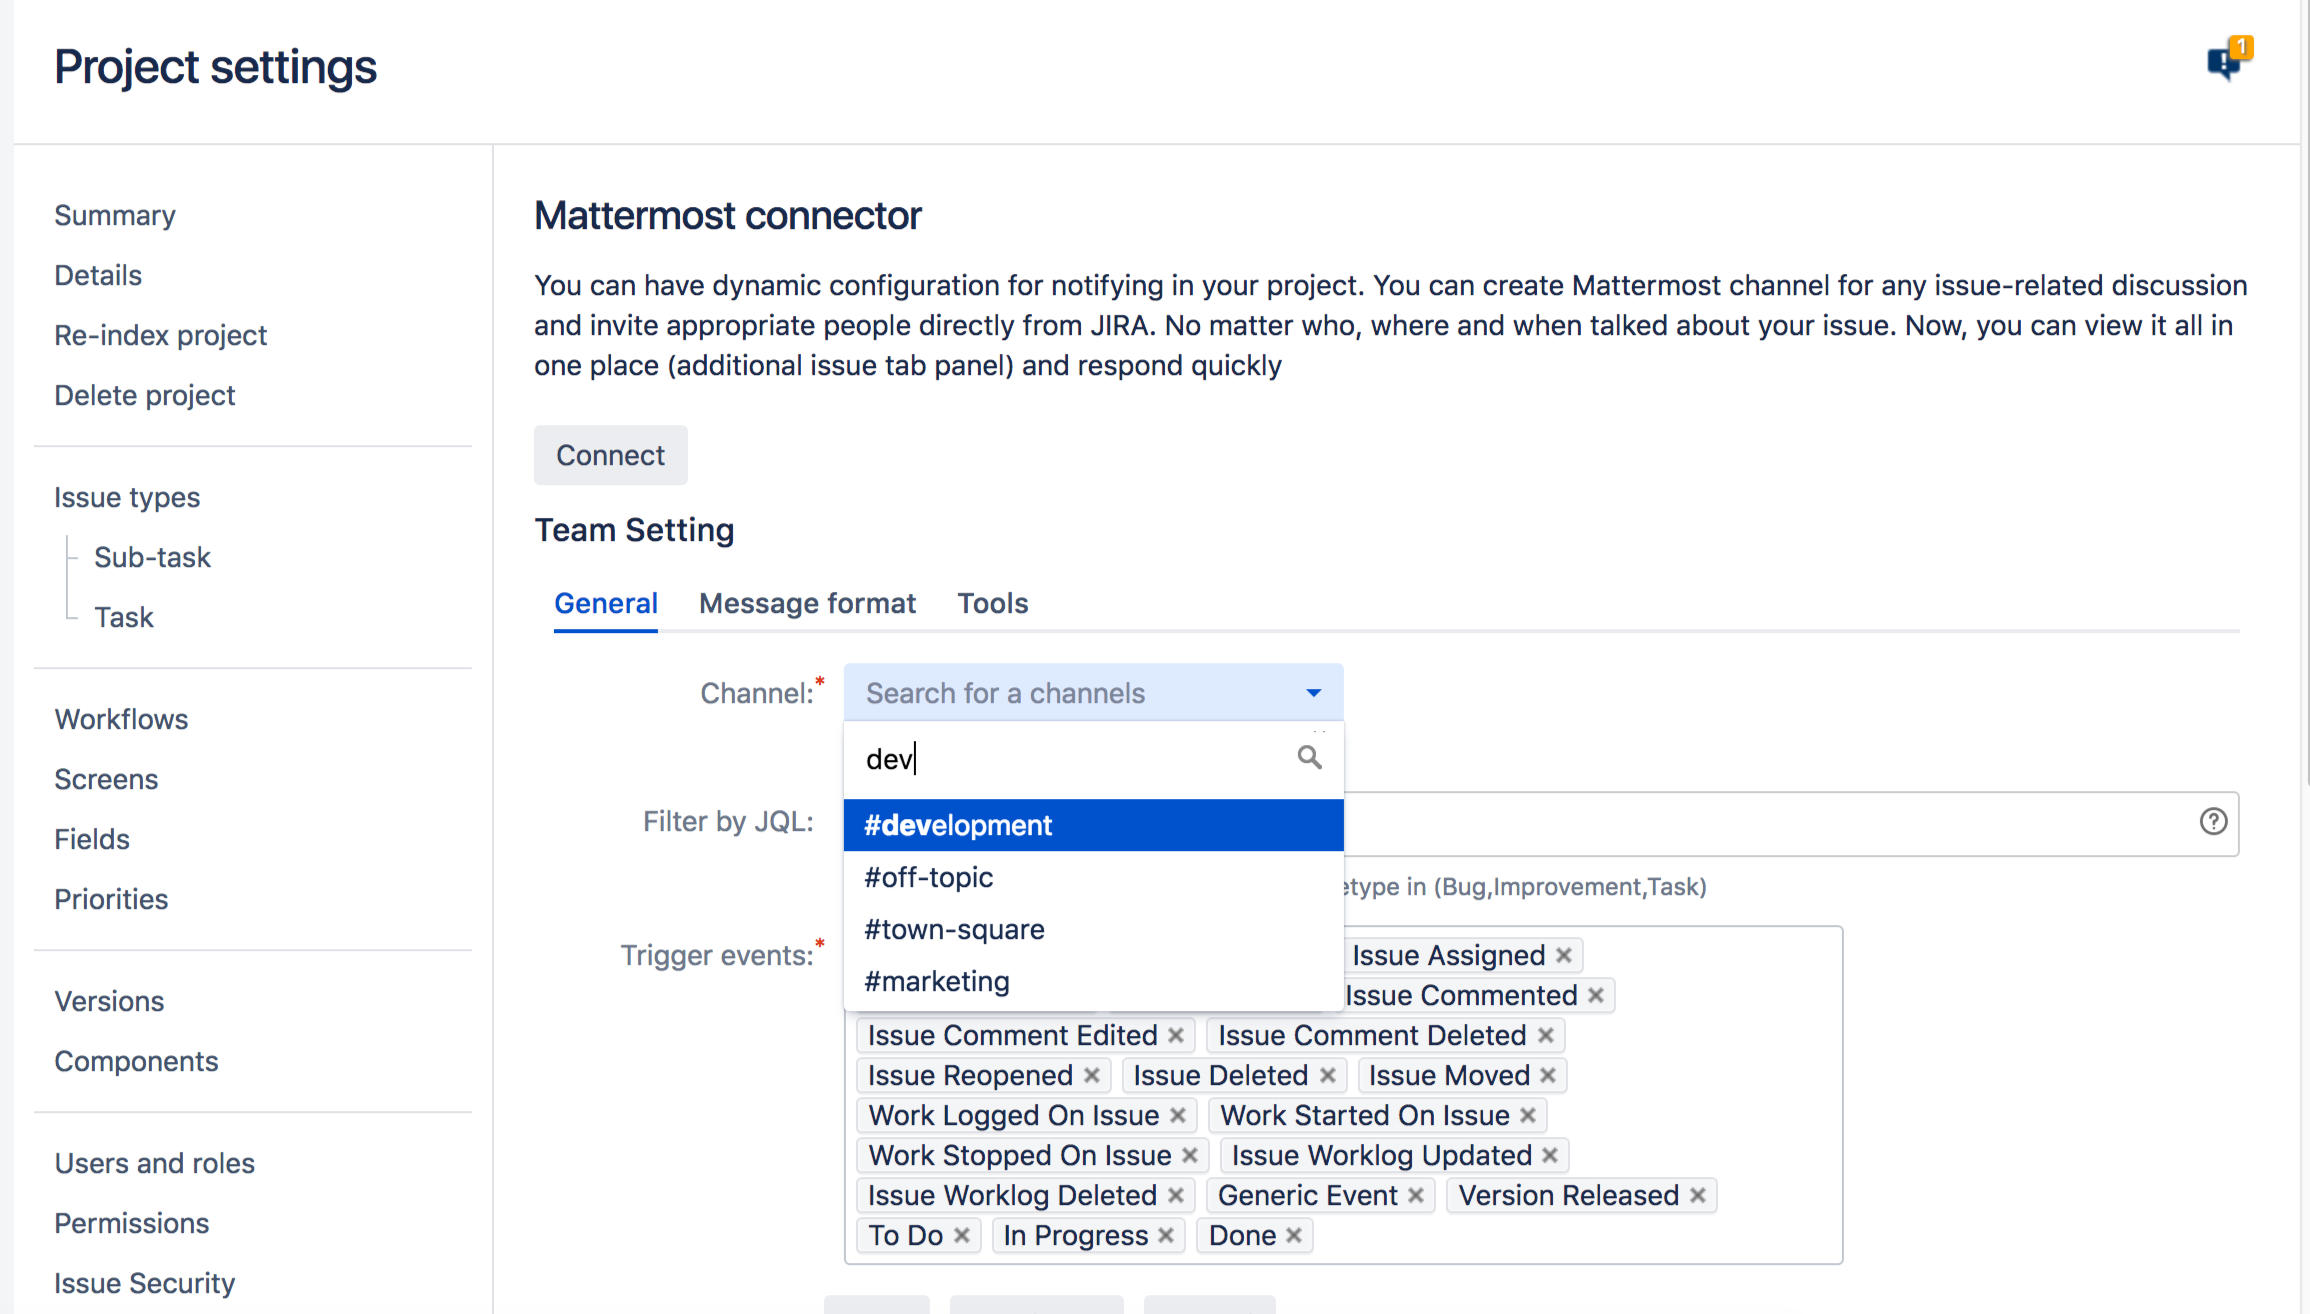
Task: Remove the In Progress trigger event
Action: click(x=1165, y=1235)
